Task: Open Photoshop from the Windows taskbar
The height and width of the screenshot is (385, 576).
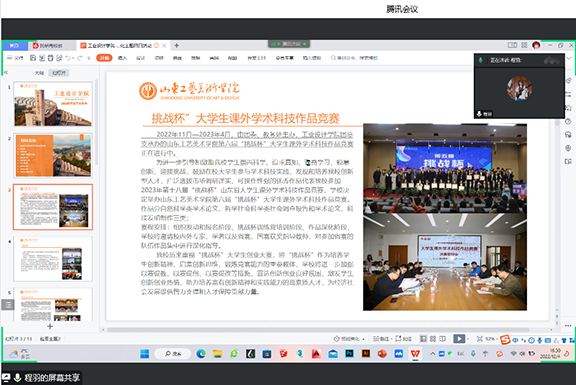Action: coord(349,353)
